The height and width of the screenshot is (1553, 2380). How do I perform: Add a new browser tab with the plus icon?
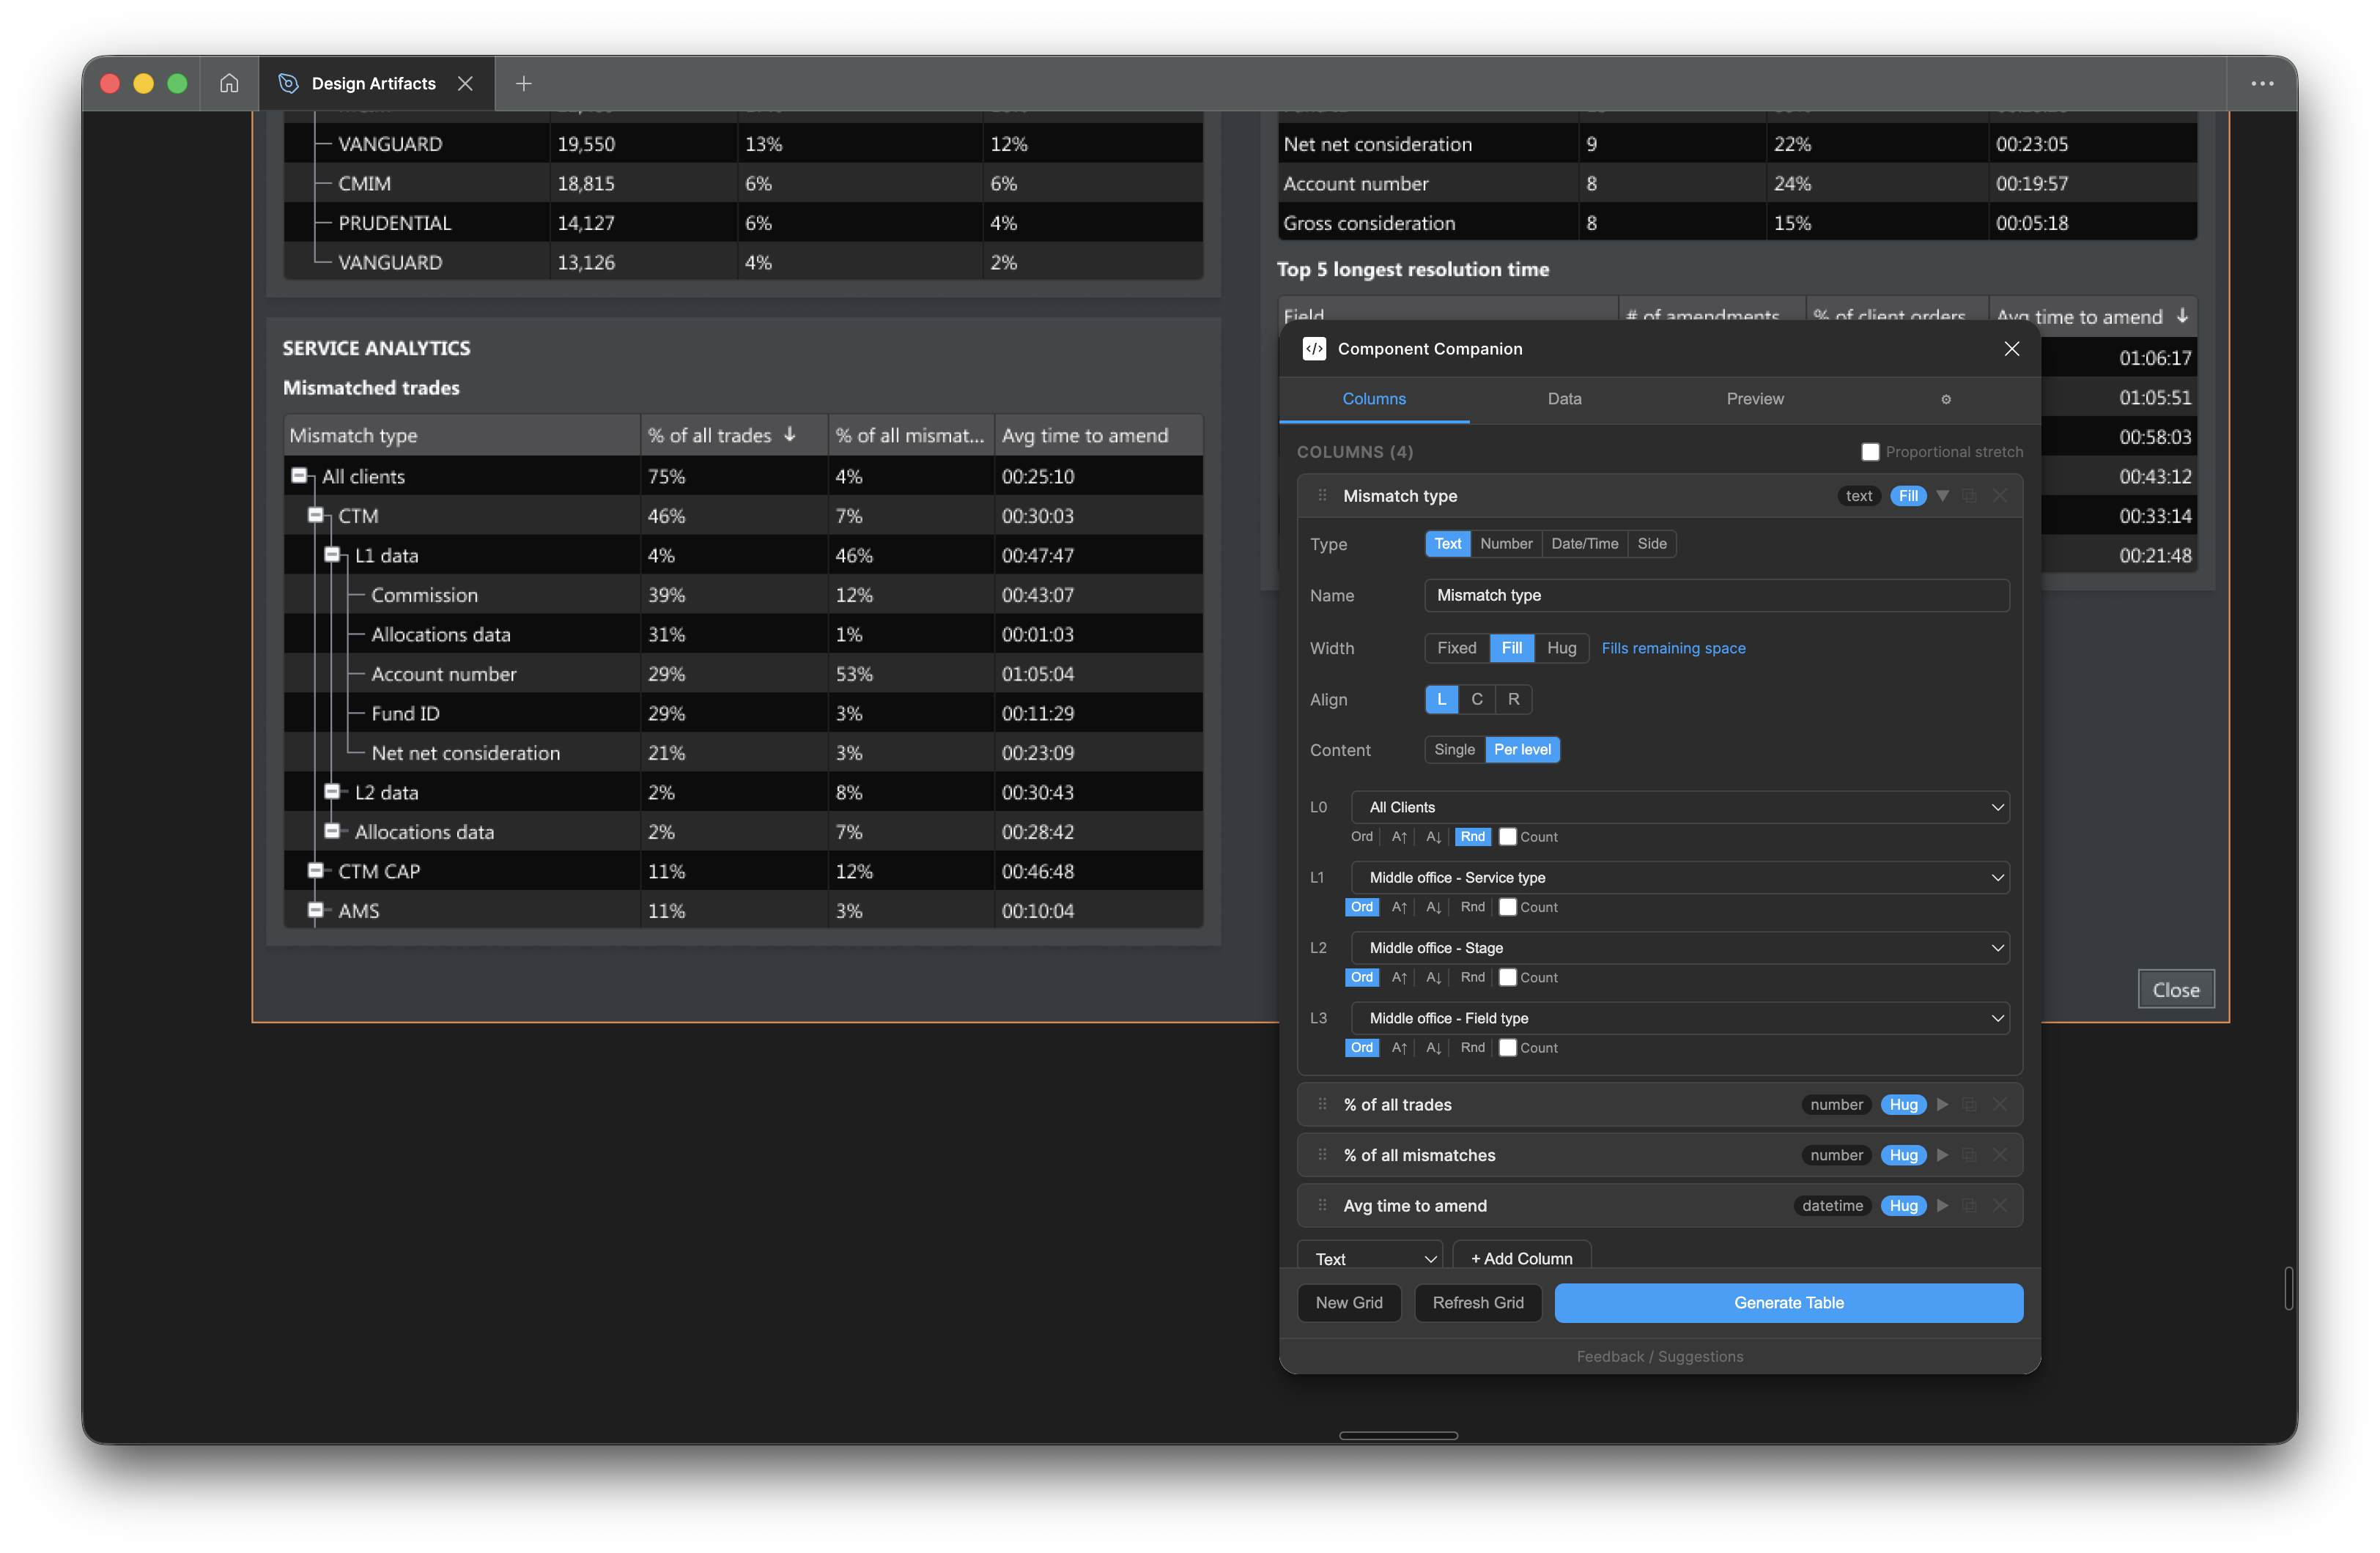523,84
